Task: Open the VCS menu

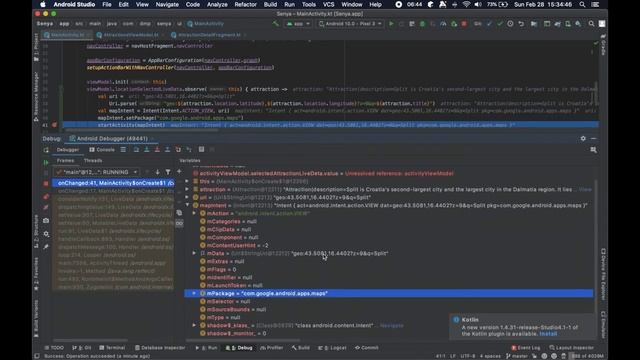Action: coord(329,4)
